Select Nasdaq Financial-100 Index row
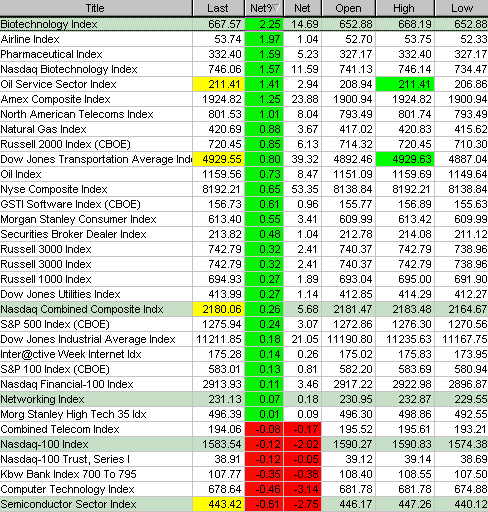This screenshot has height=512, width=488. click(x=244, y=384)
